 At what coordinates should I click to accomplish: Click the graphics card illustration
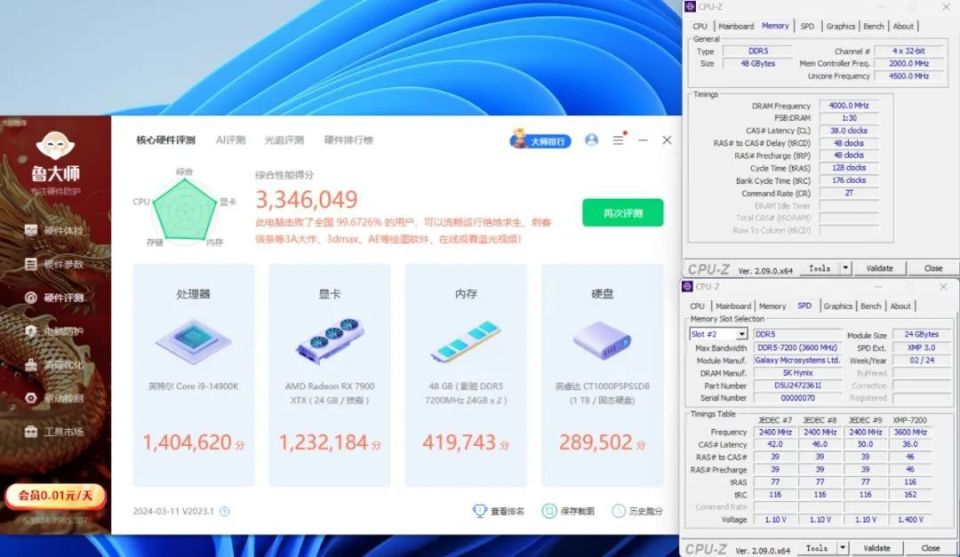tap(330, 340)
